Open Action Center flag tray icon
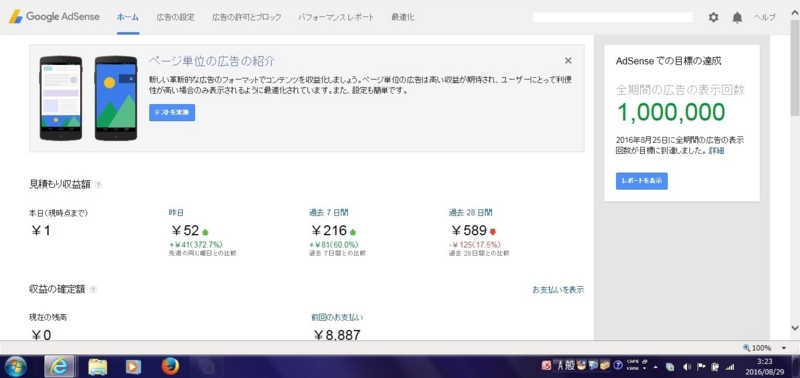The image size is (800, 378). coord(701,367)
